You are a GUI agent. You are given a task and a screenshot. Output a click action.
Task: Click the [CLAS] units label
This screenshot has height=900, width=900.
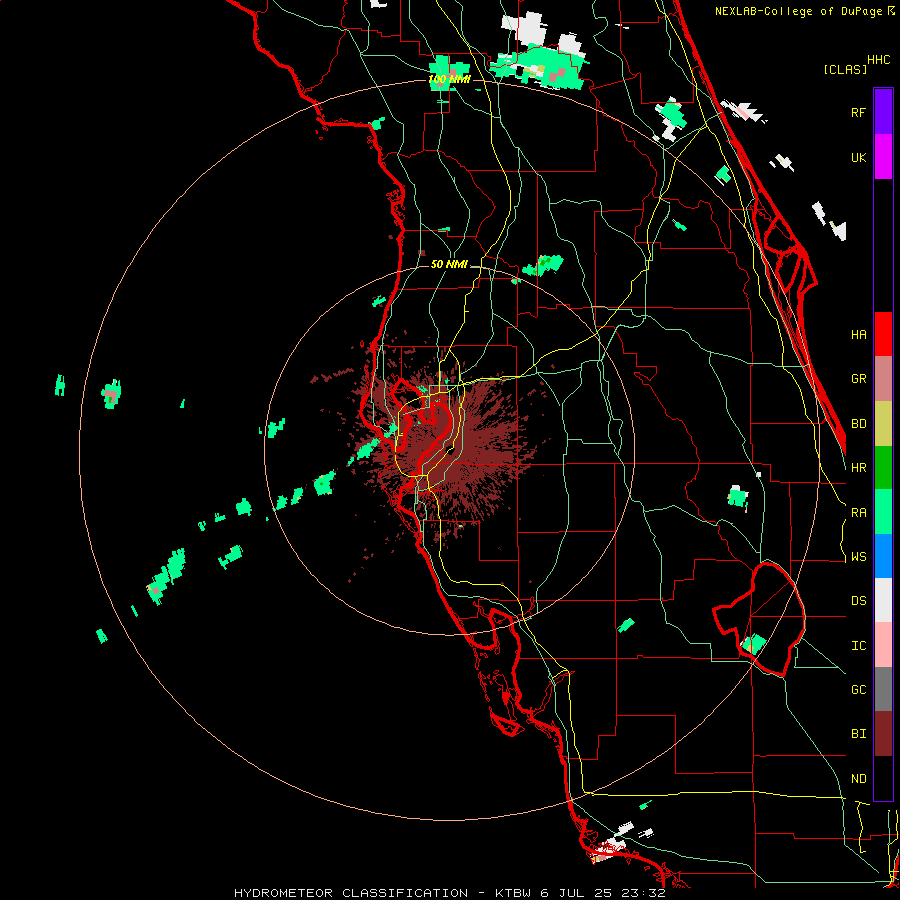[845, 70]
